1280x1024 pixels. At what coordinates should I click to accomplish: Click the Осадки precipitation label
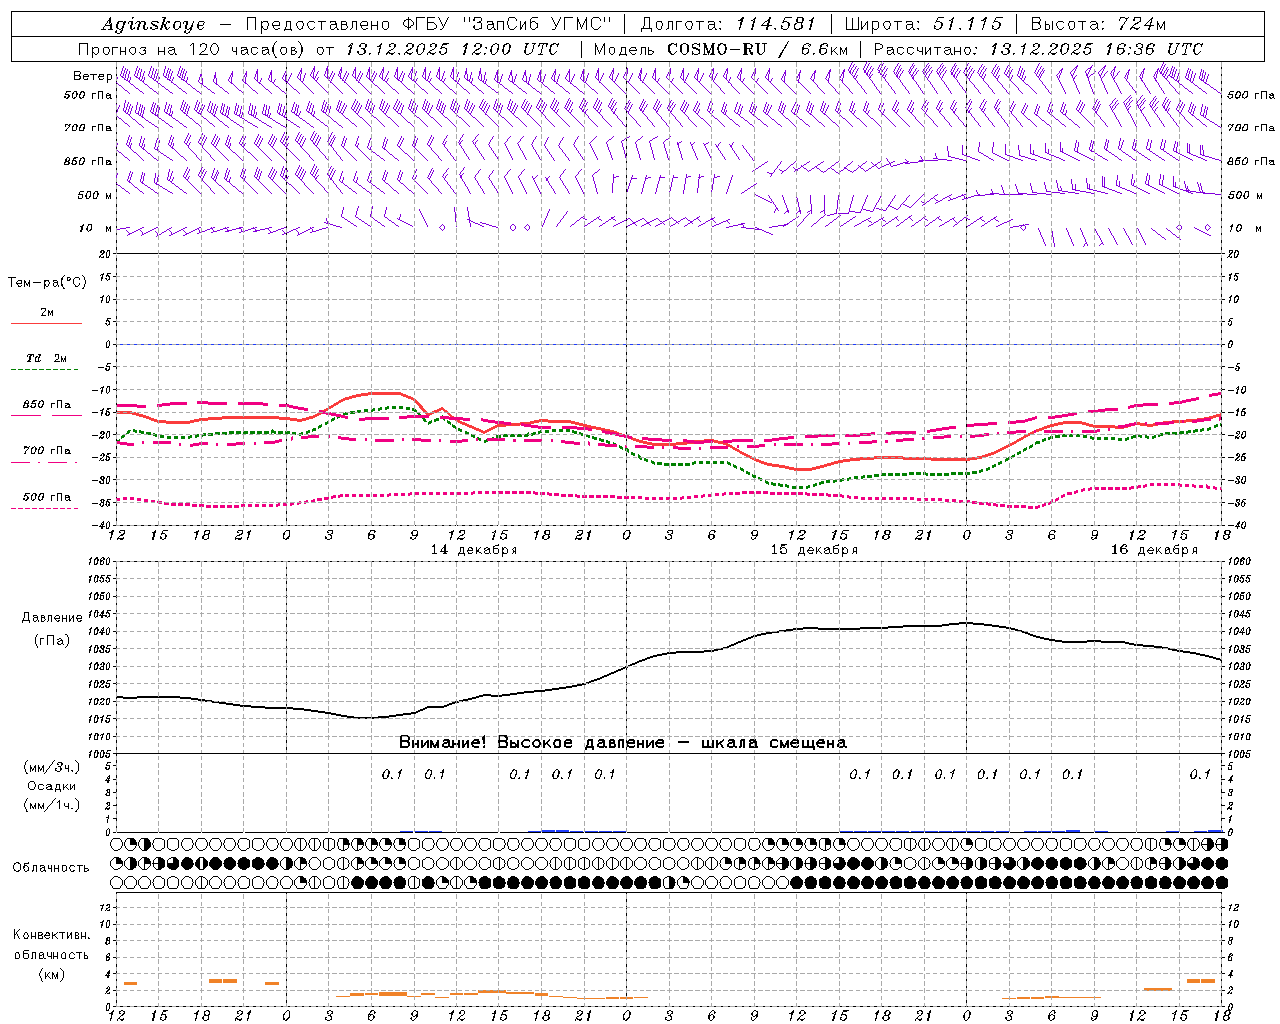click(x=52, y=786)
